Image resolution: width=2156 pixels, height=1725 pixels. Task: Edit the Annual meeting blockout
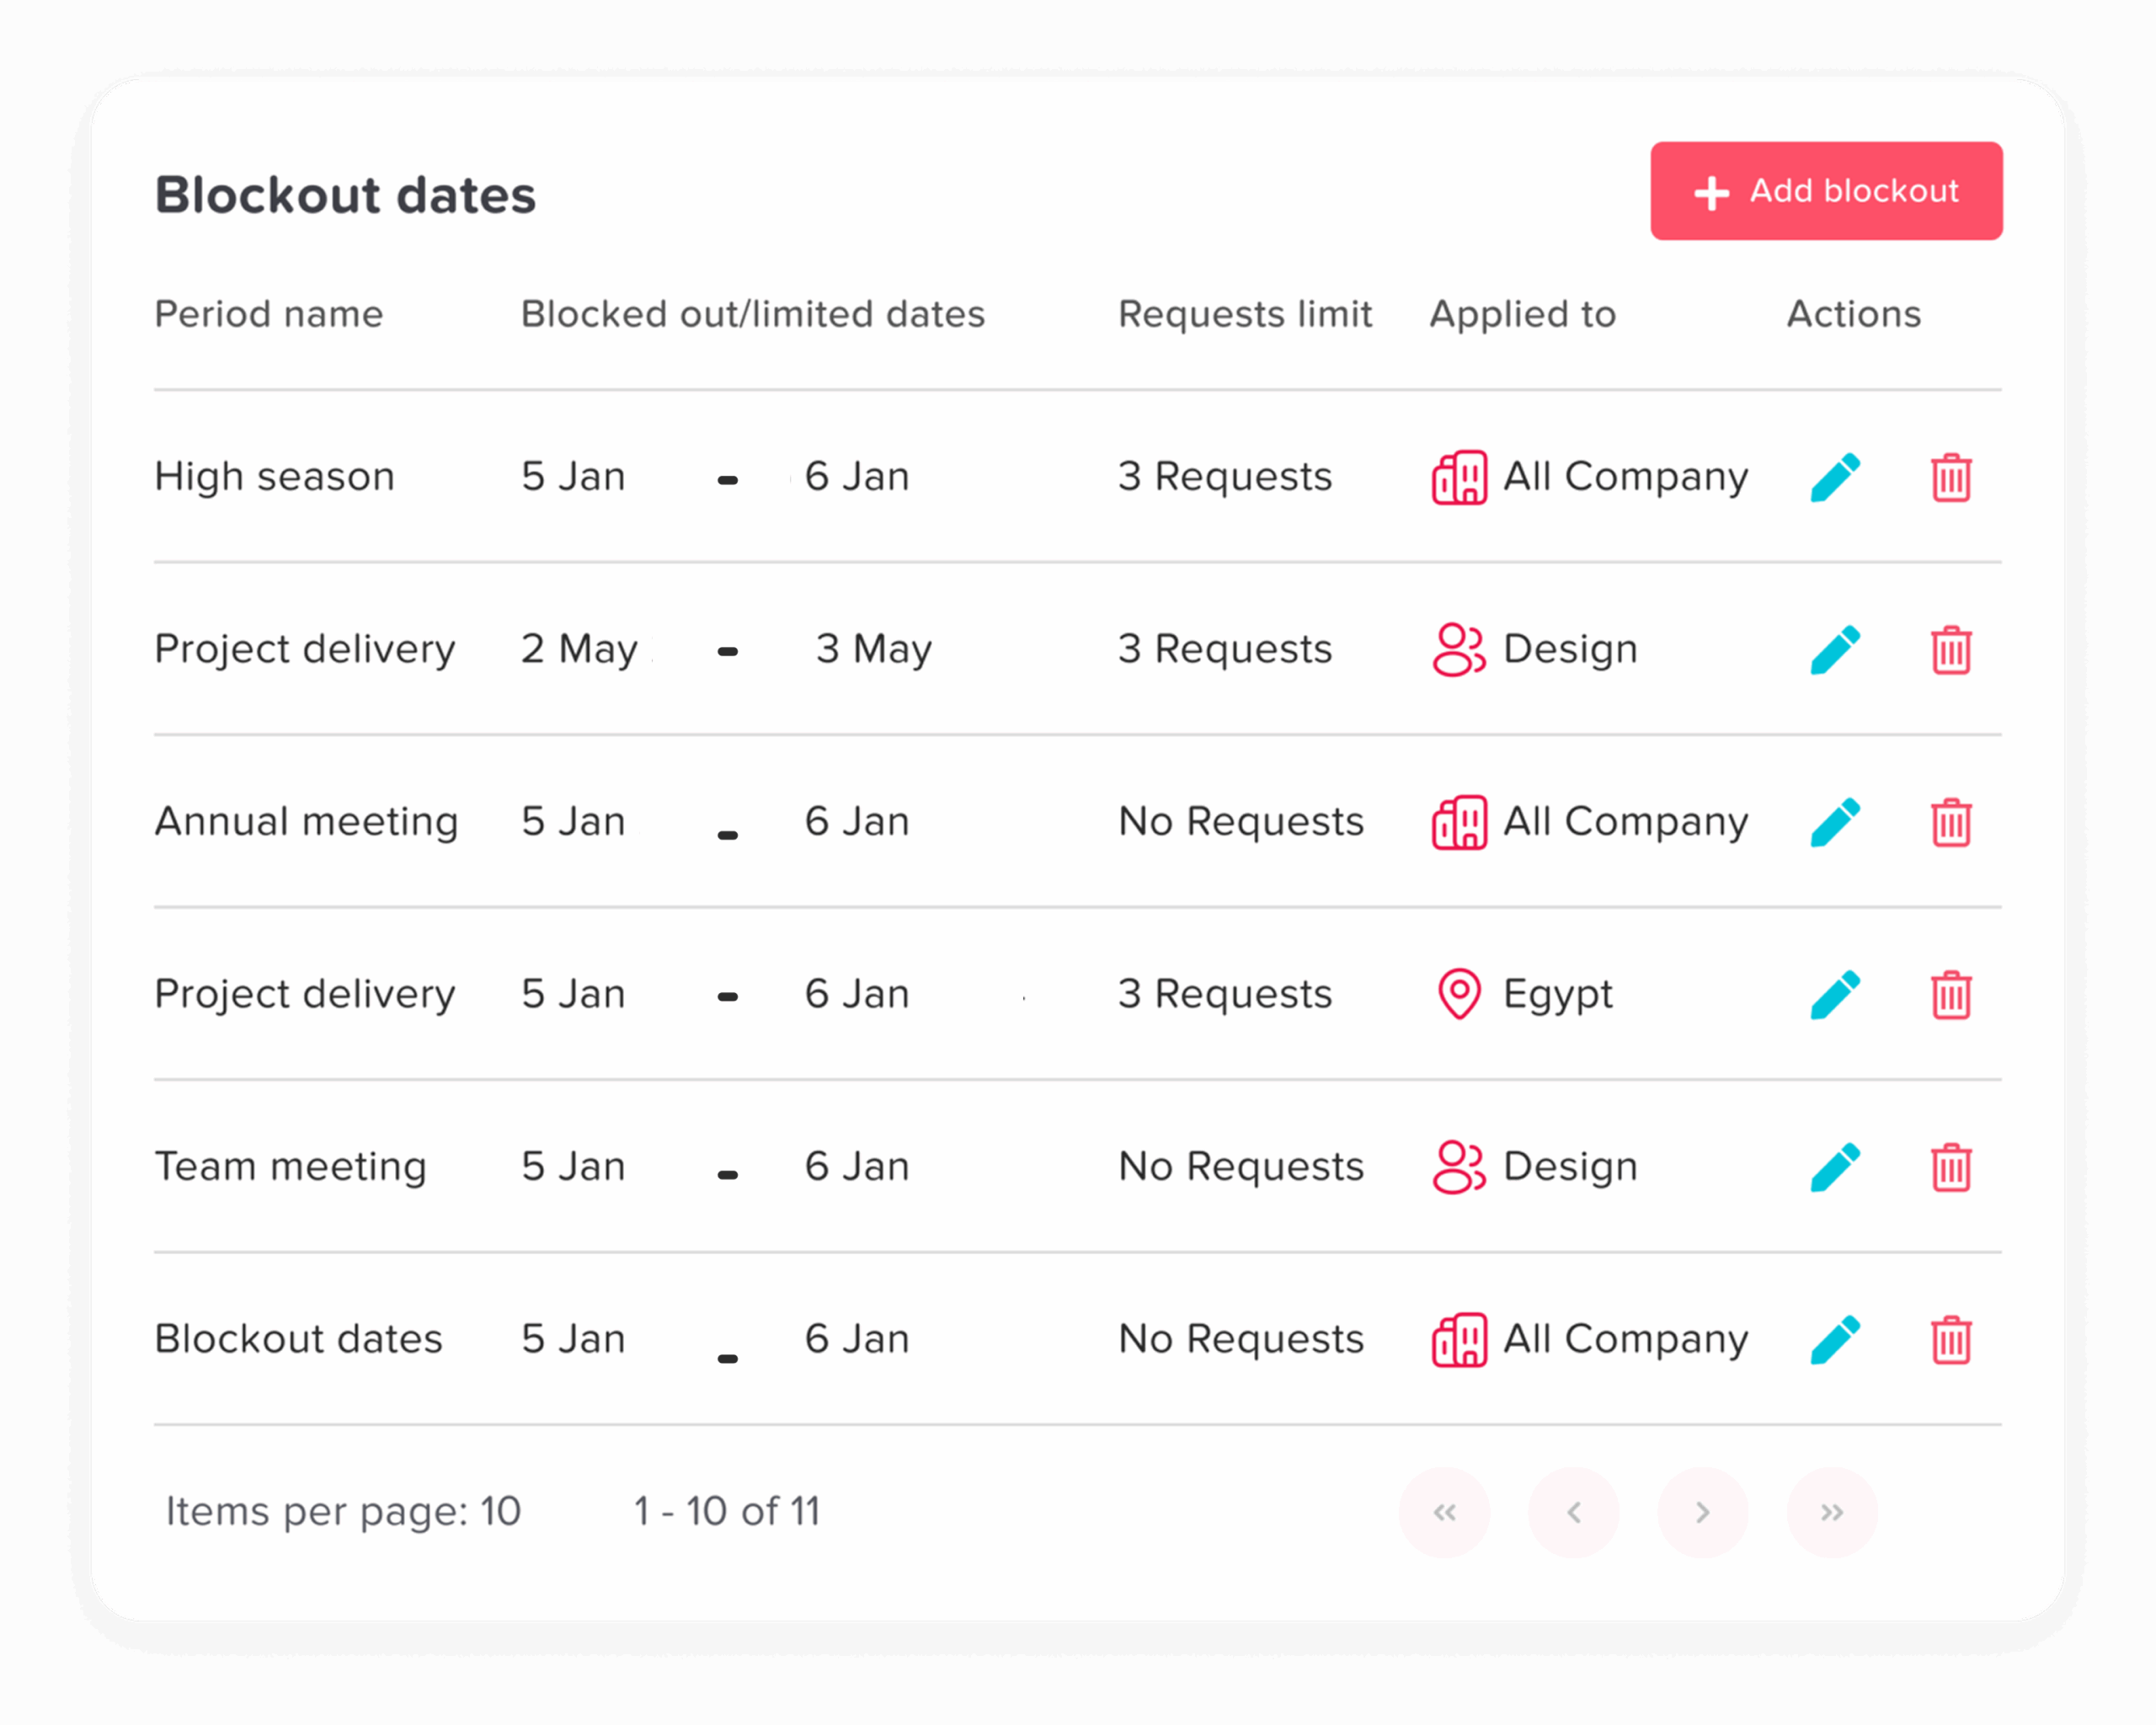tap(1835, 822)
